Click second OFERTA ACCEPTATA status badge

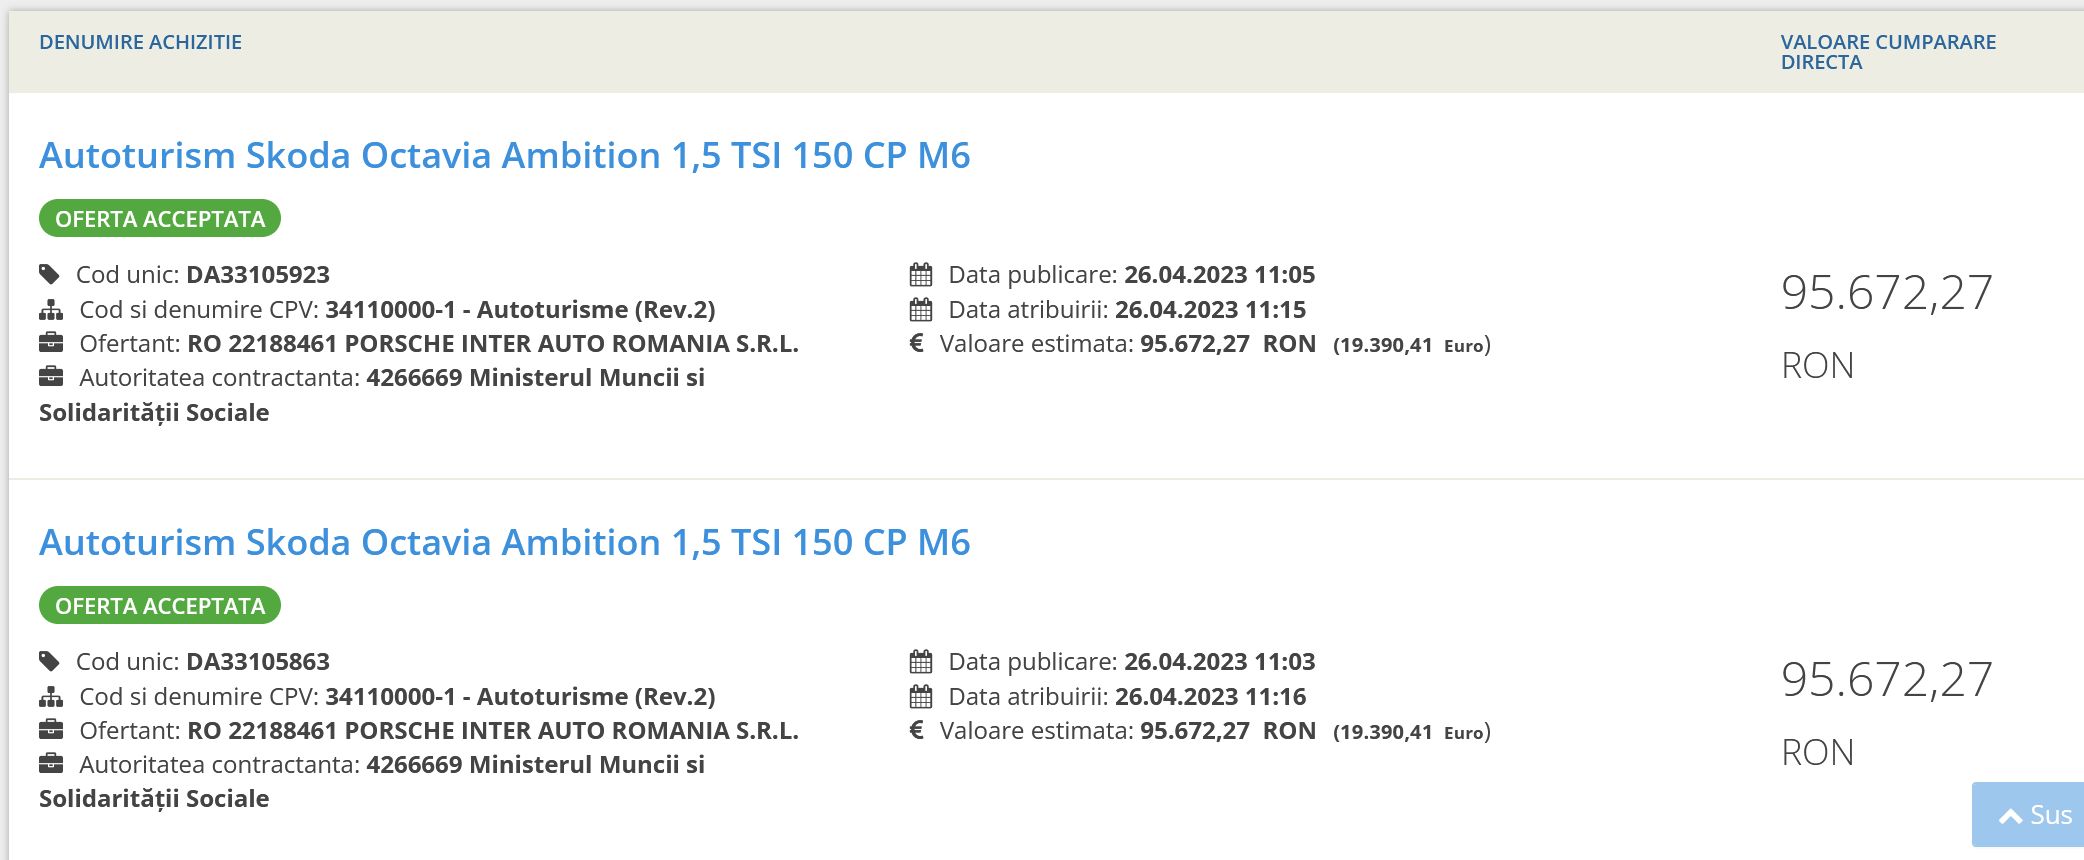coord(160,606)
